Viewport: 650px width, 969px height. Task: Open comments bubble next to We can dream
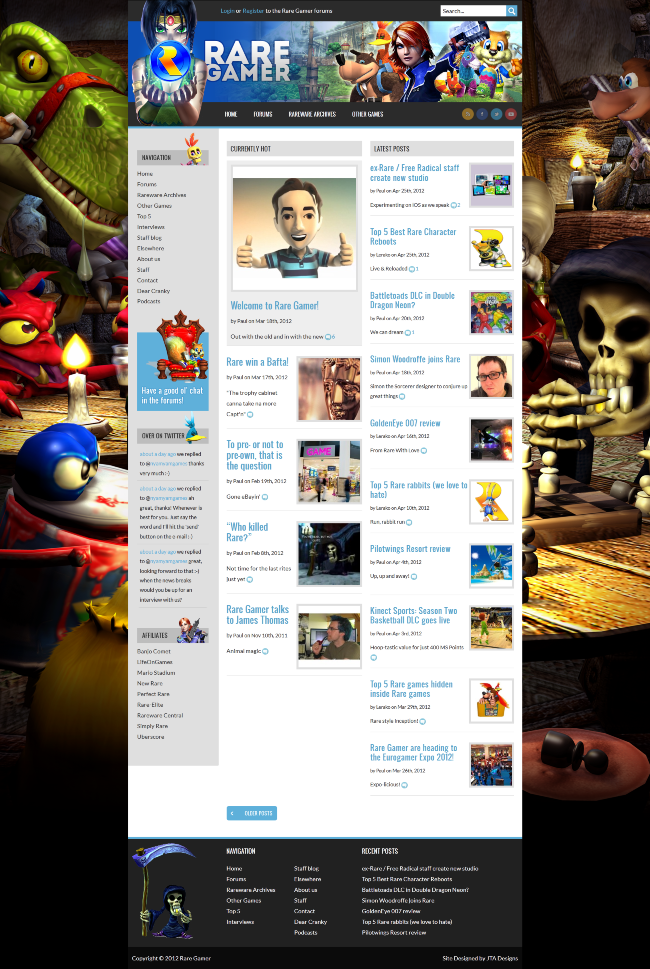pos(407,332)
